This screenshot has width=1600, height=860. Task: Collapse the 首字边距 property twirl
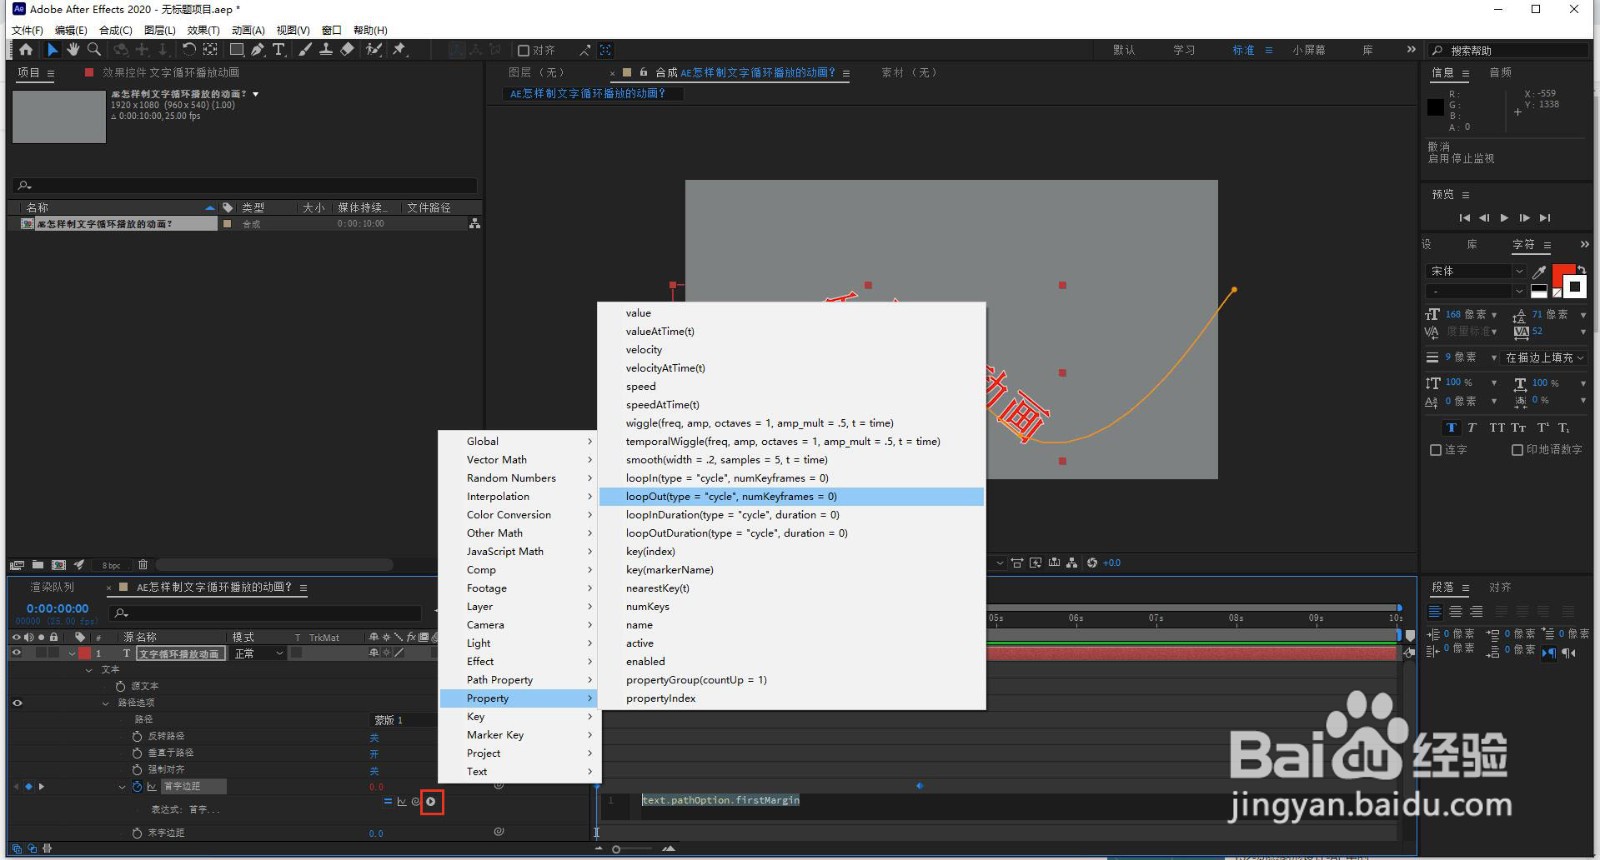pyautogui.click(x=122, y=787)
